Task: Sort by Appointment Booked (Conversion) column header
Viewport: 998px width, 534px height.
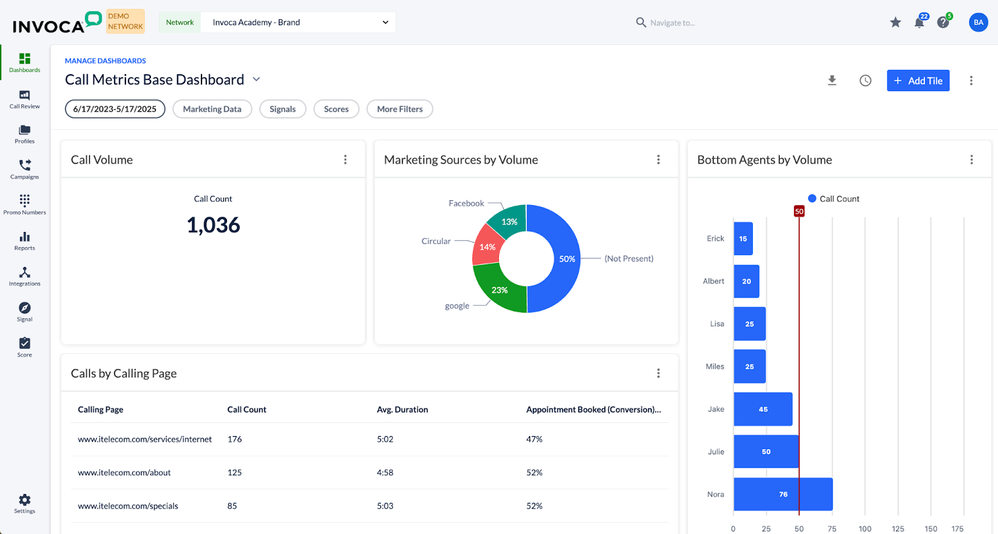Action: [593, 409]
